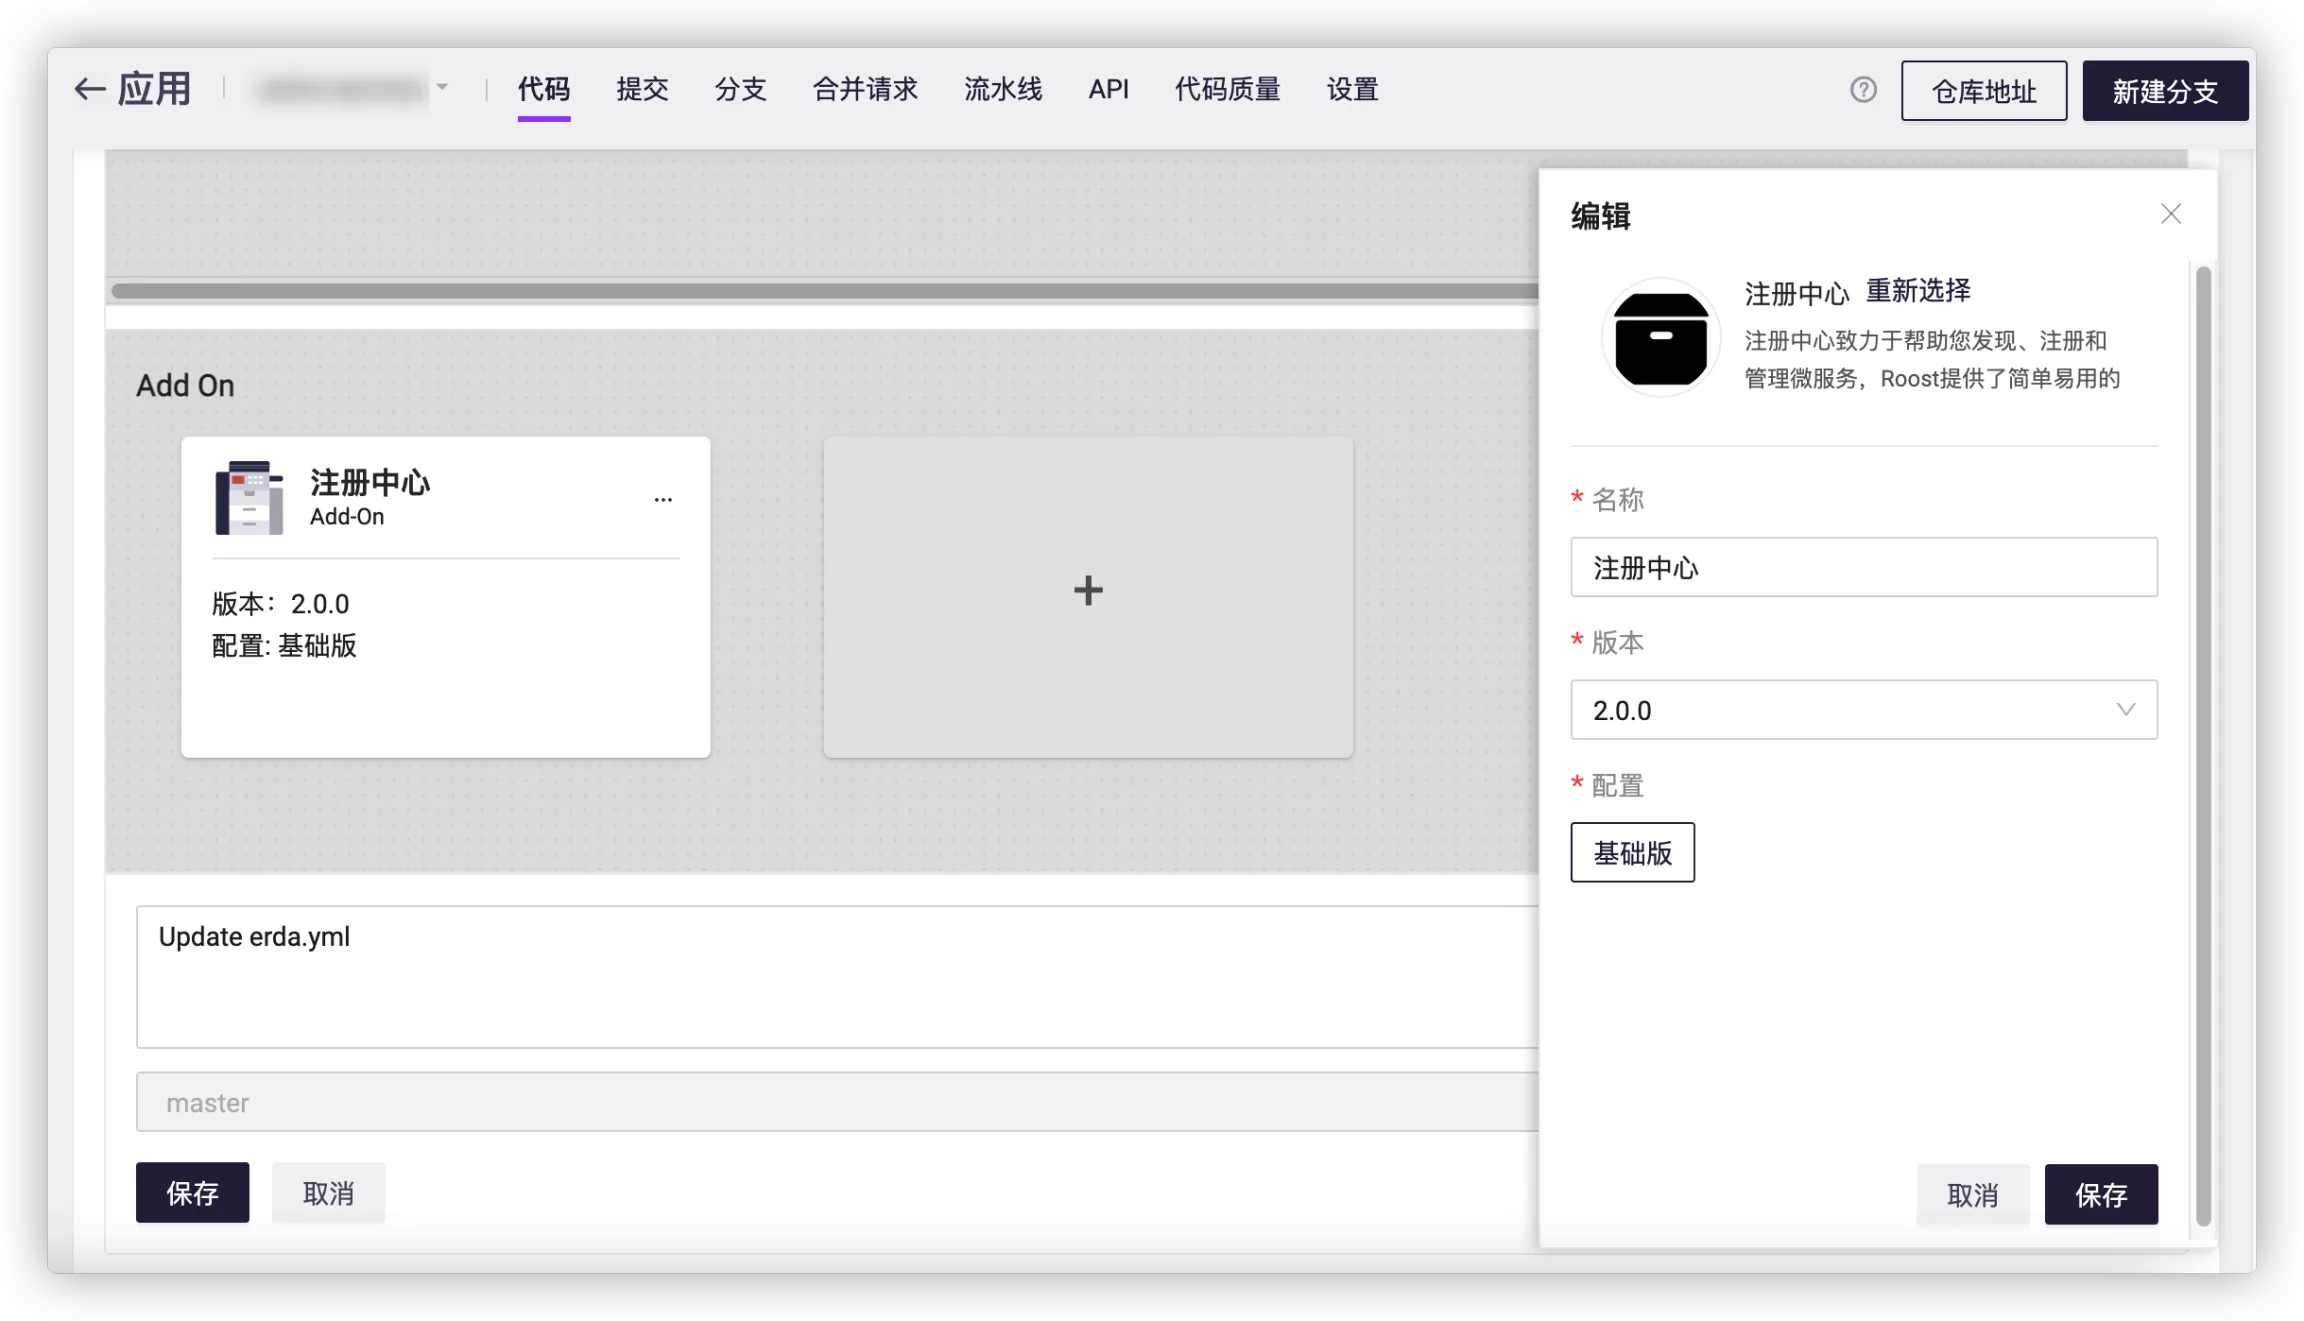Click the black registry icon in edit panel
Image resolution: width=2304 pixels, height=1321 pixels.
[x=1661, y=339]
